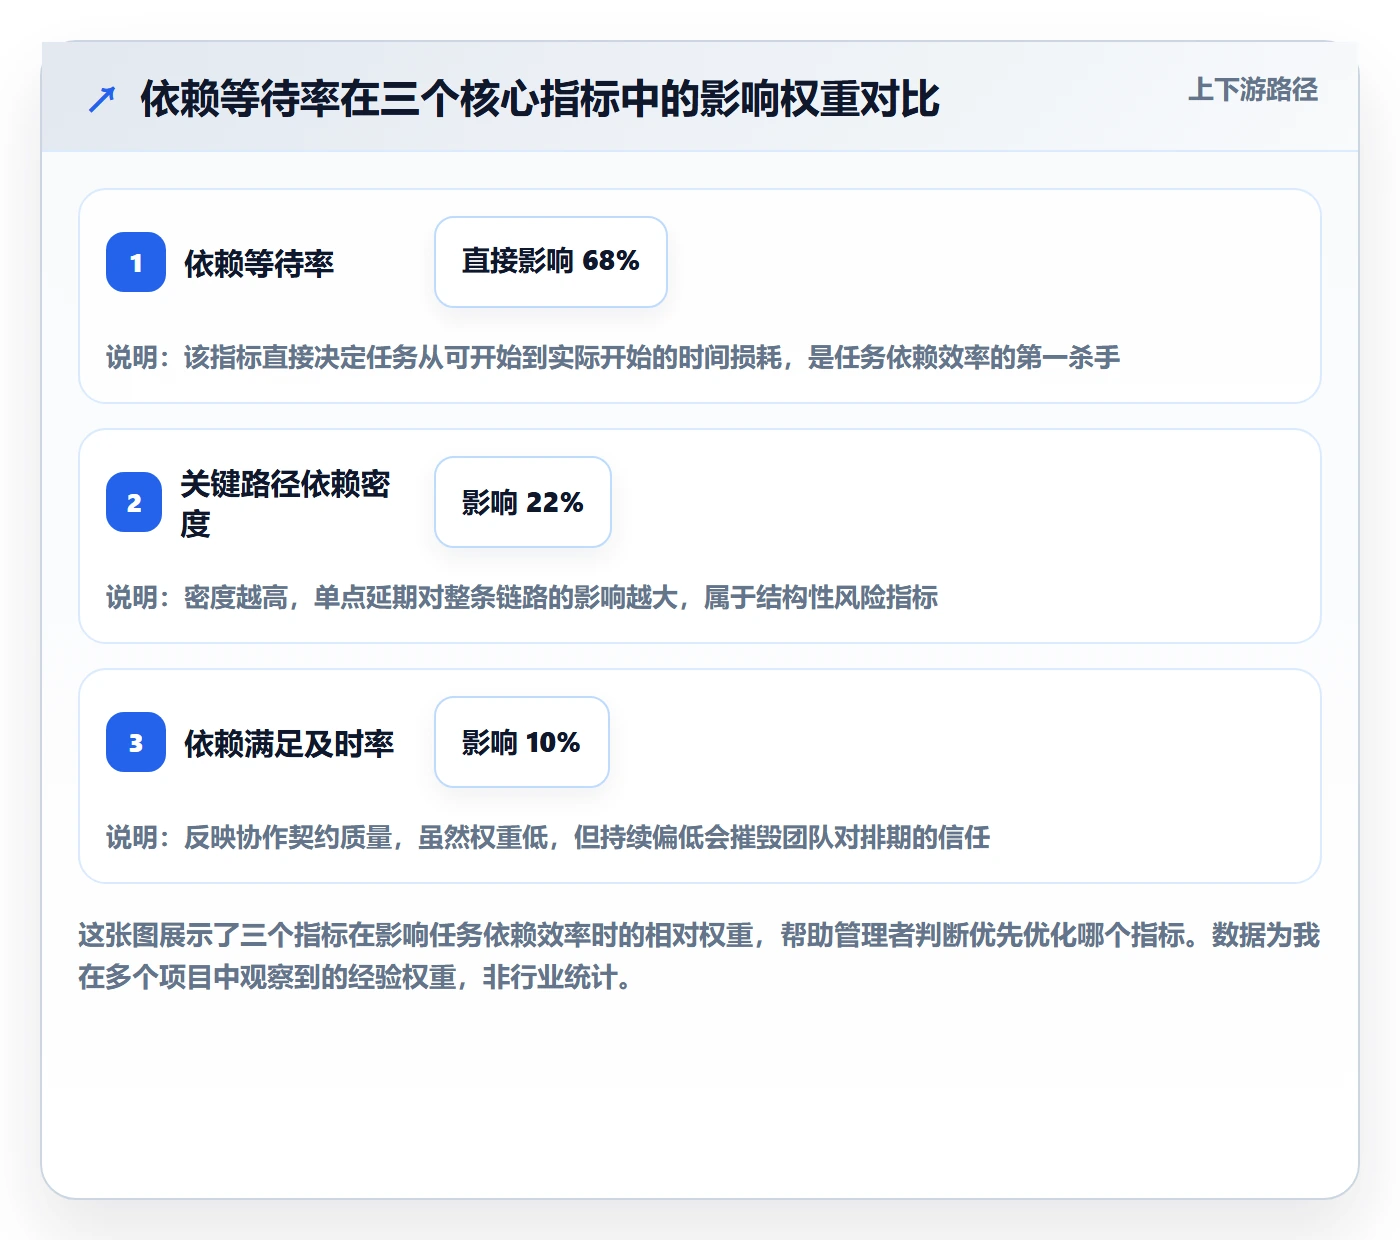
Task: Select the number 3 badge
Action: (136, 742)
